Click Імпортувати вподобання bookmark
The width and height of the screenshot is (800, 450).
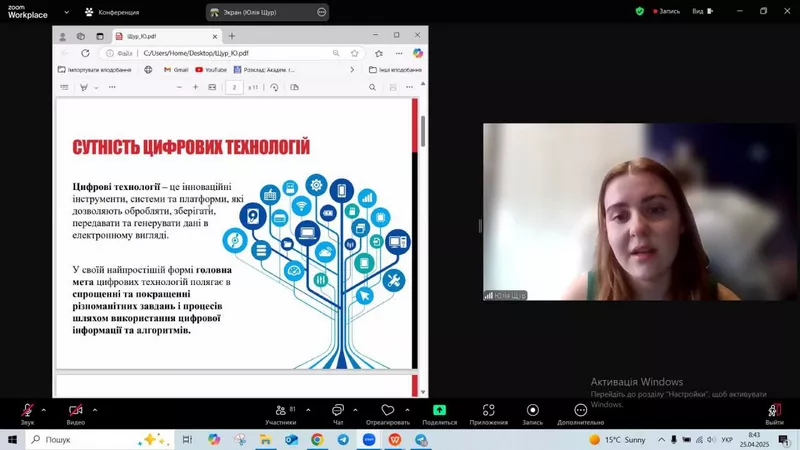pos(95,70)
